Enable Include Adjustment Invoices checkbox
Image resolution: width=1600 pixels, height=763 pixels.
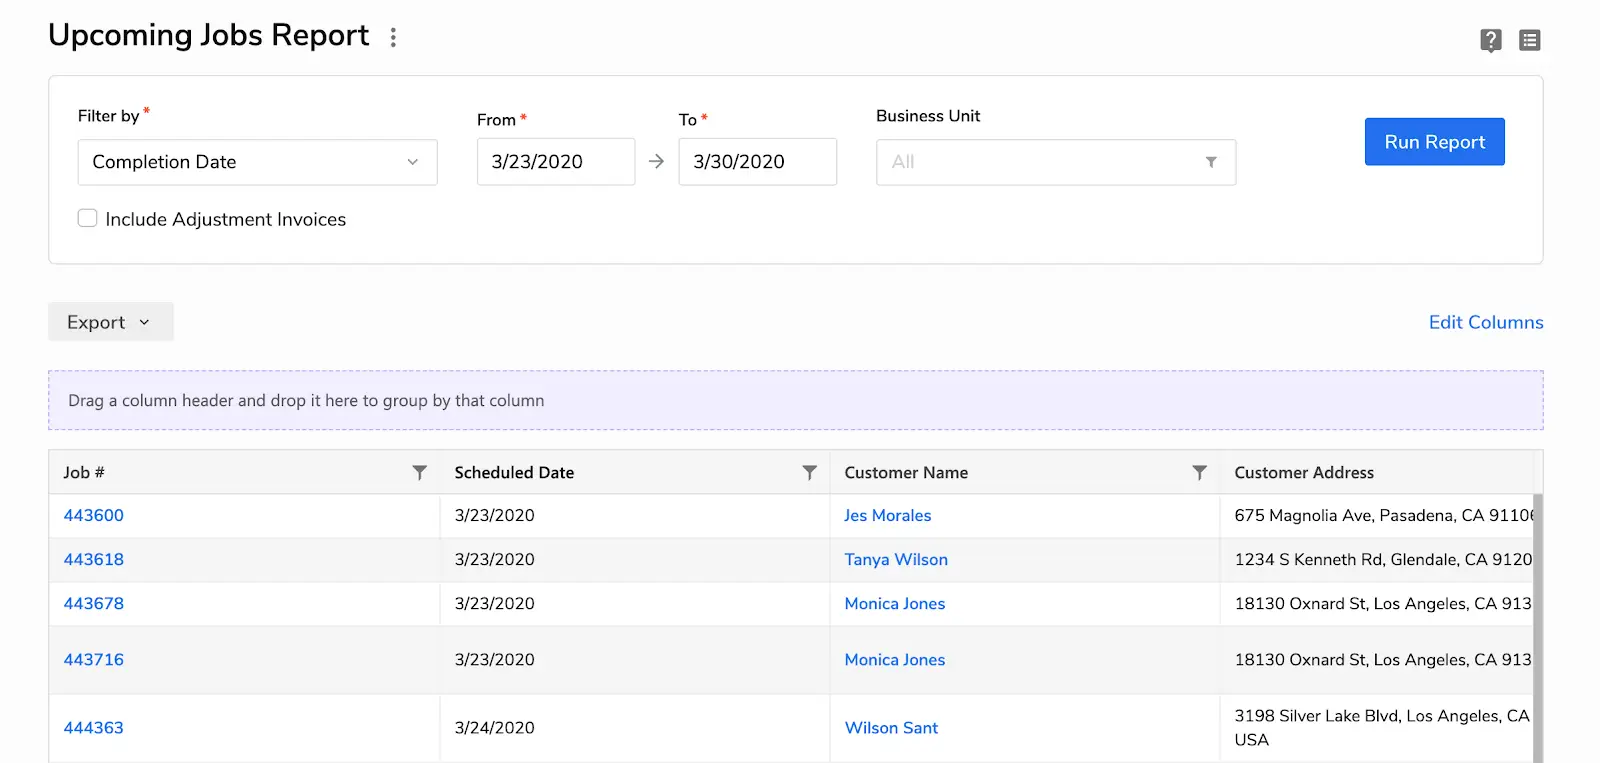(x=88, y=219)
